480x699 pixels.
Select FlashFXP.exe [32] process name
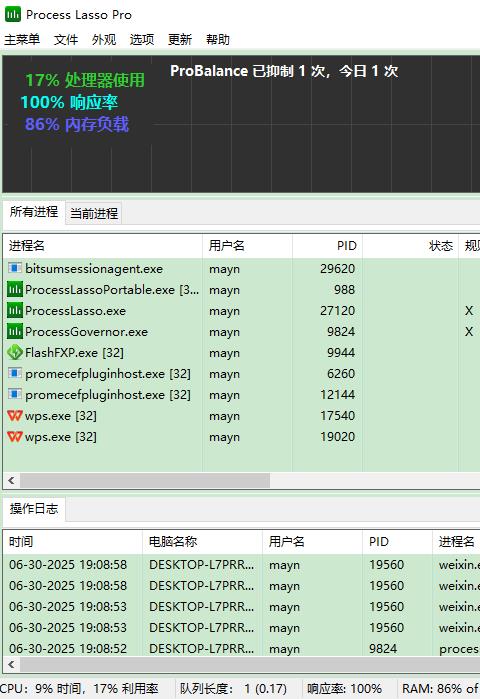74,353
